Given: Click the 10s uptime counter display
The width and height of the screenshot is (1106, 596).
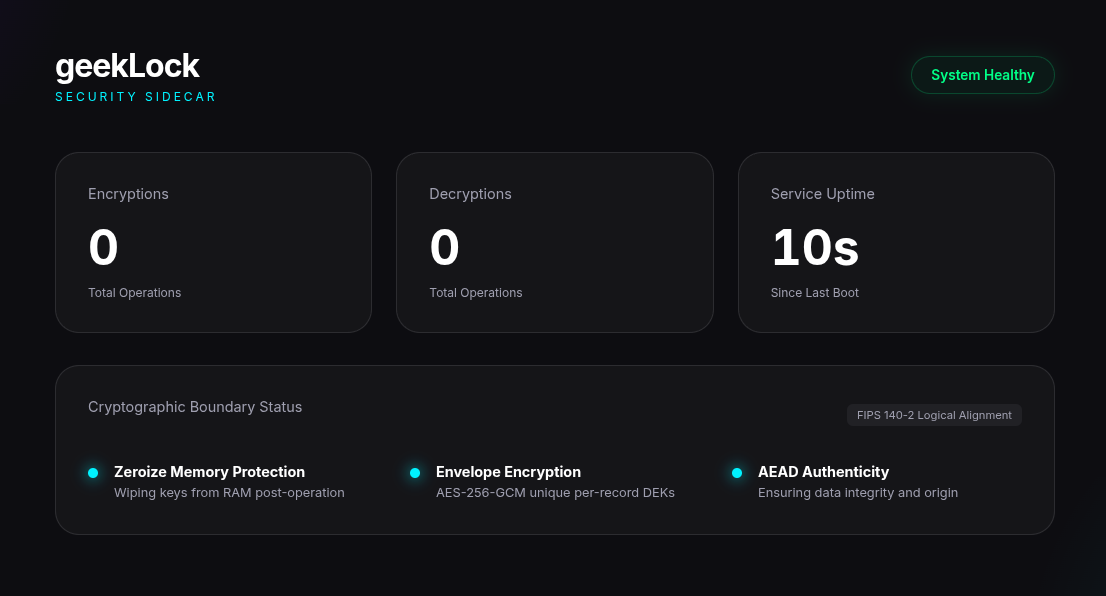Looking at the screenshot, I should click(x=815, y=247).
